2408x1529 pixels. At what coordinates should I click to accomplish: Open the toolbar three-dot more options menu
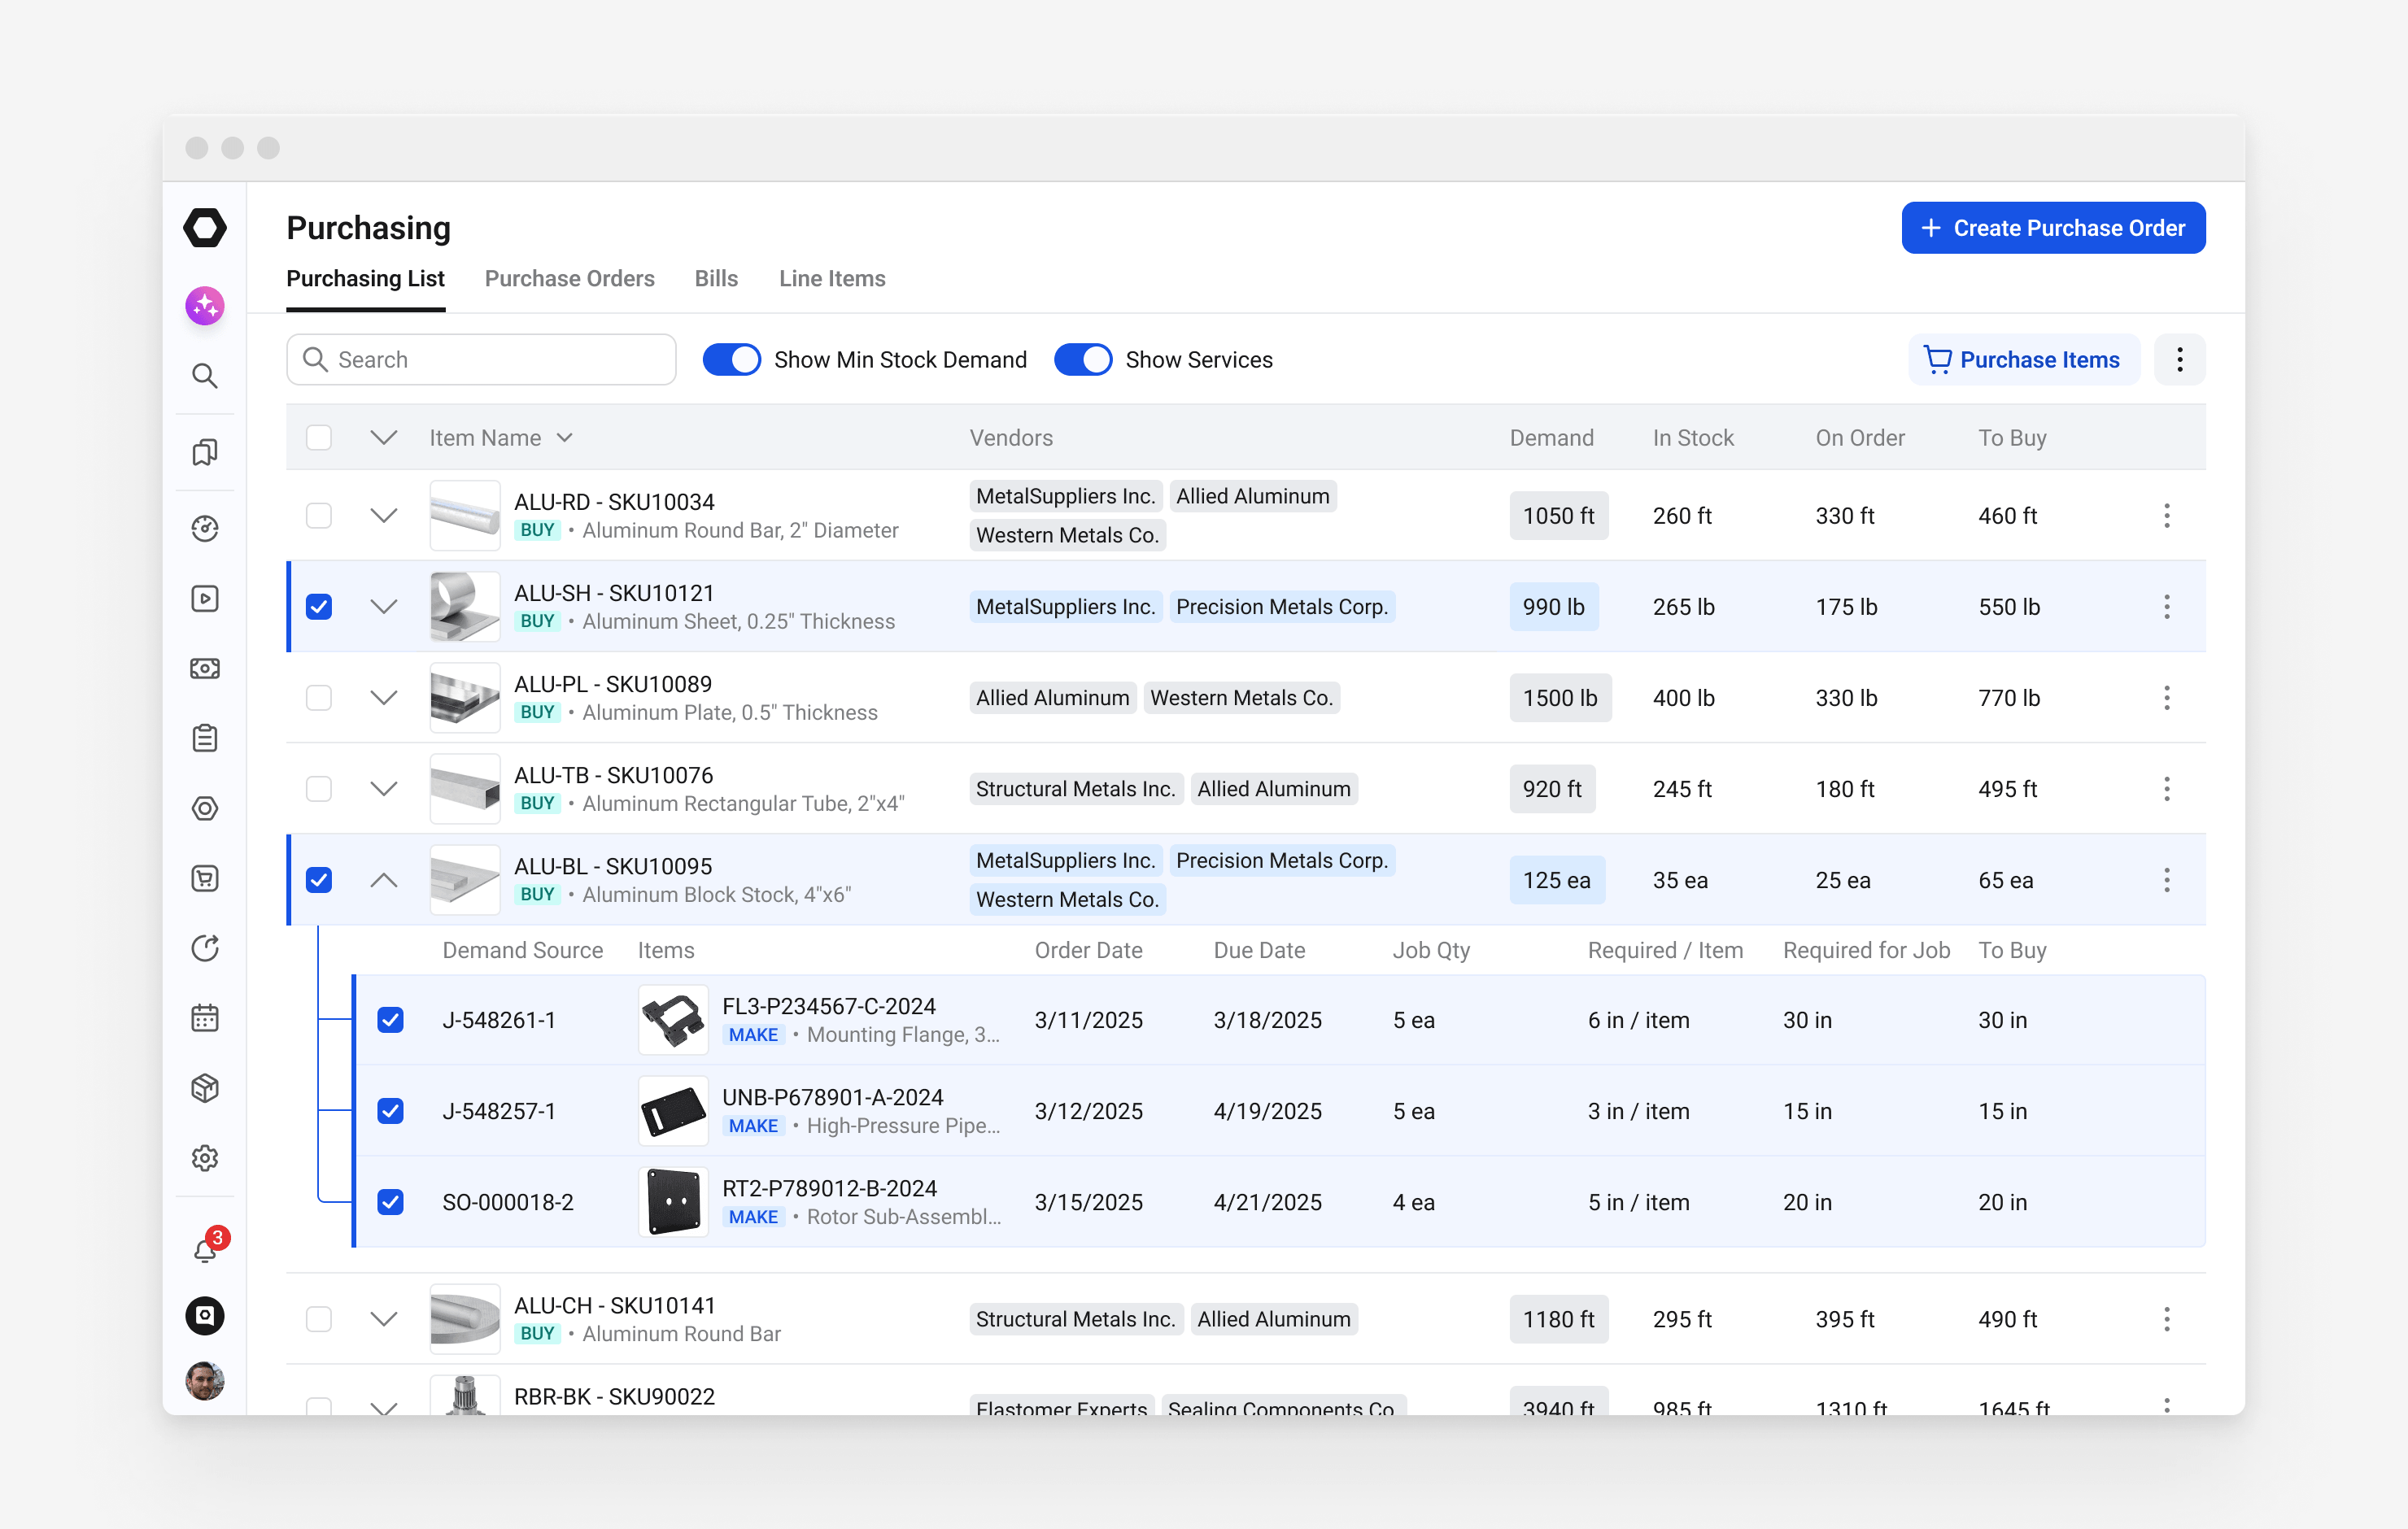2179,360
